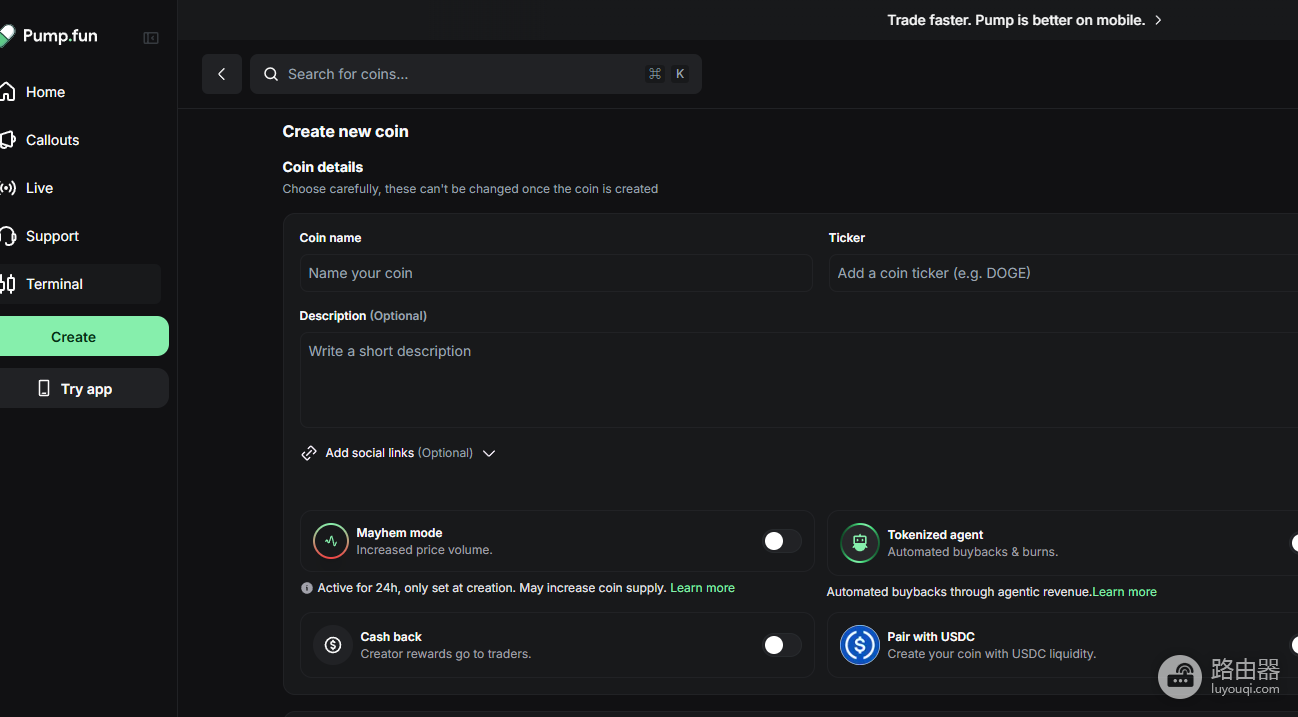Click the Pump.fun pill logo
This screenshot has height=717, width=1298.
[x=7, y=36]
